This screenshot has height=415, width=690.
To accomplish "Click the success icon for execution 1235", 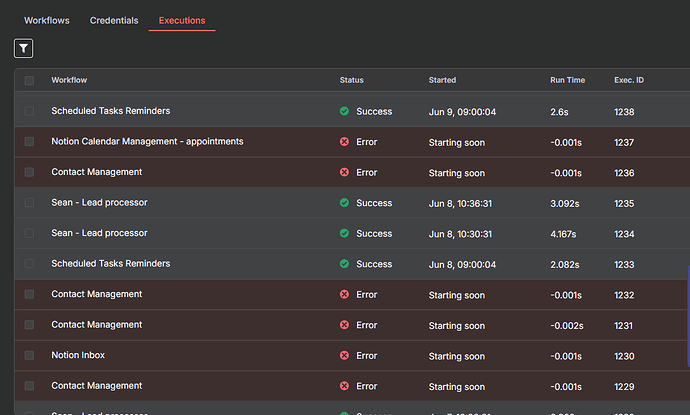I will (x=345, y=202).
